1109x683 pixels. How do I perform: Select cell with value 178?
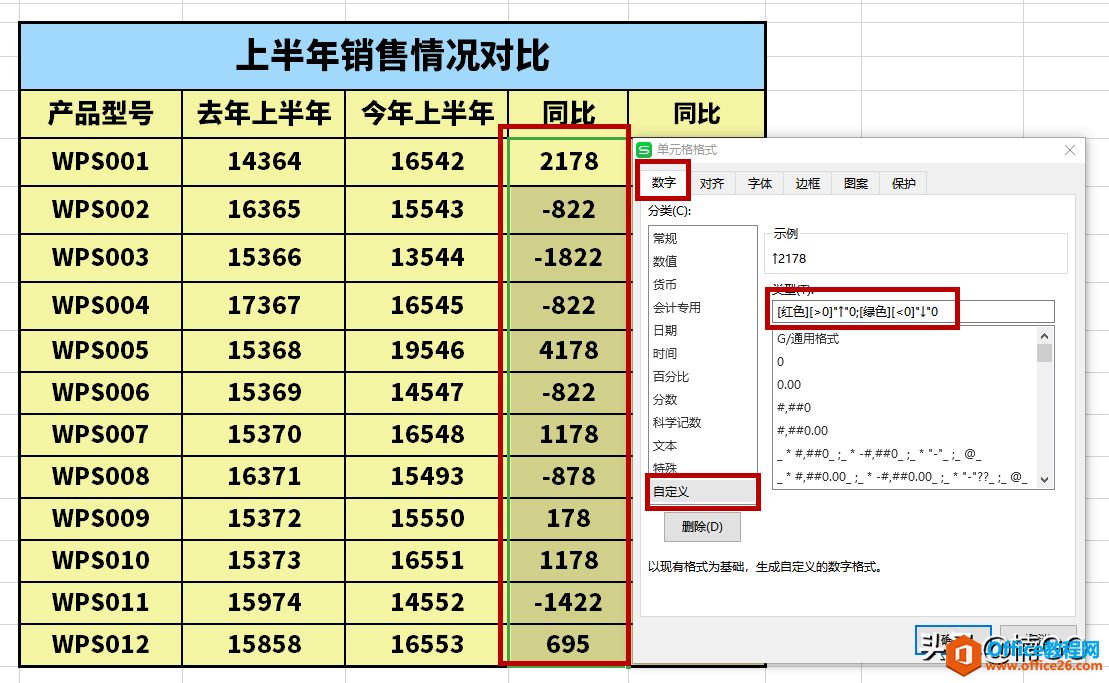[x=569, y=519]
